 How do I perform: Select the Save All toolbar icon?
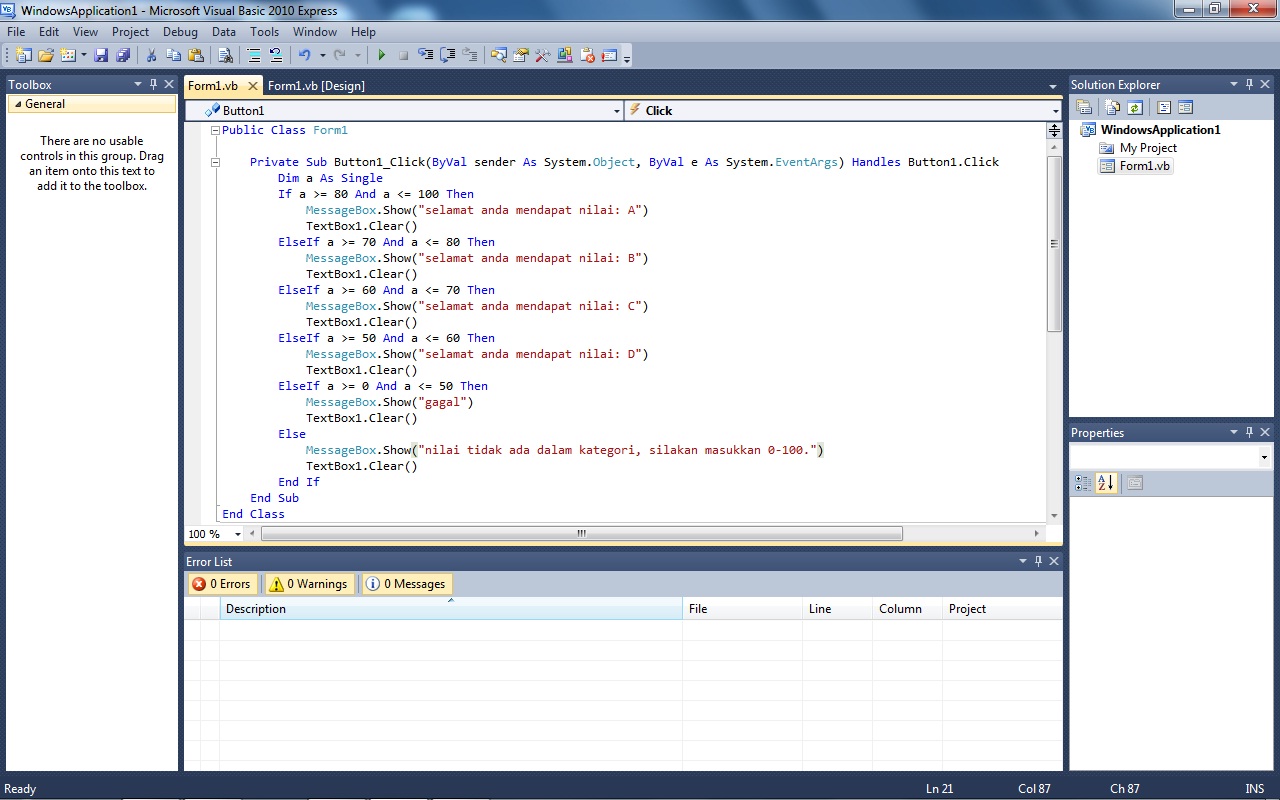pyautogui.click(x=124, y=55)
